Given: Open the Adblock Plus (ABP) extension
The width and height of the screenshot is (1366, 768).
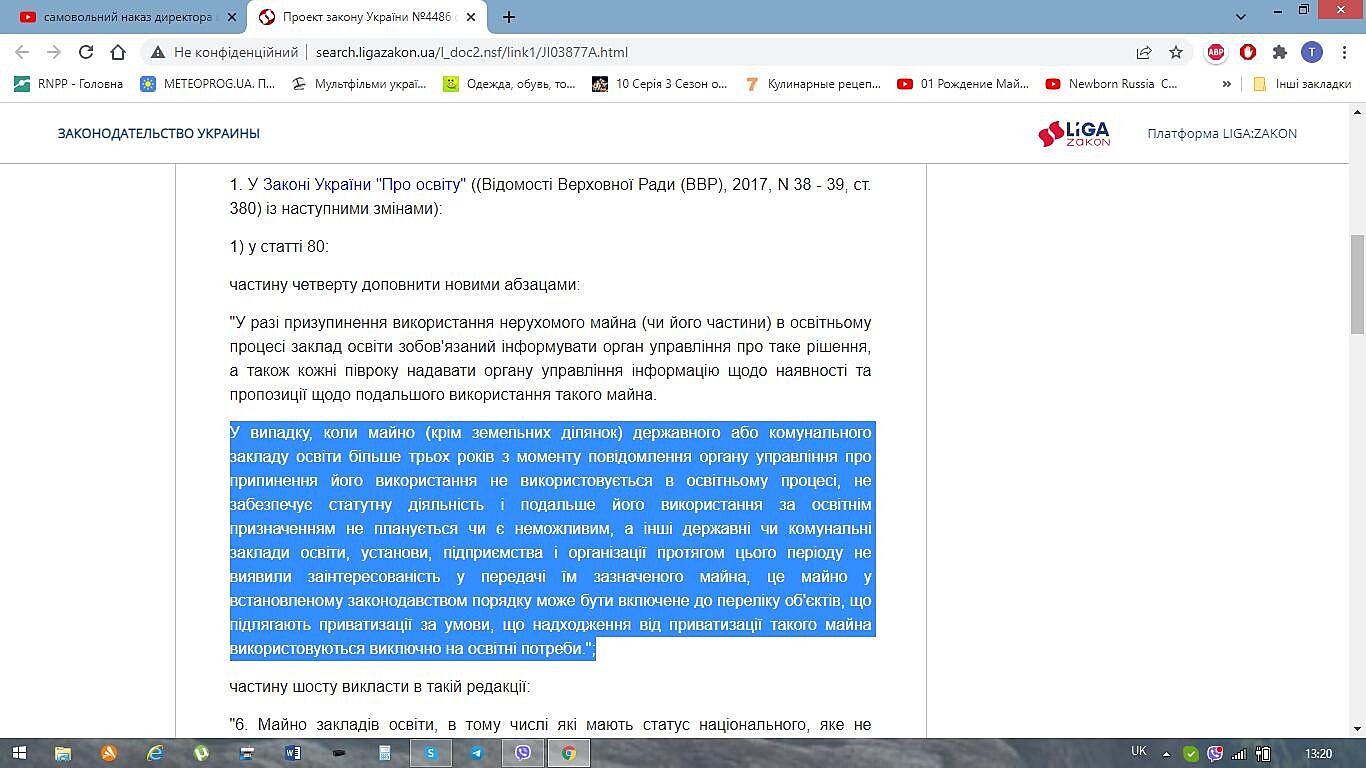Looking at the screenshot, I should tap(1216, 52).
